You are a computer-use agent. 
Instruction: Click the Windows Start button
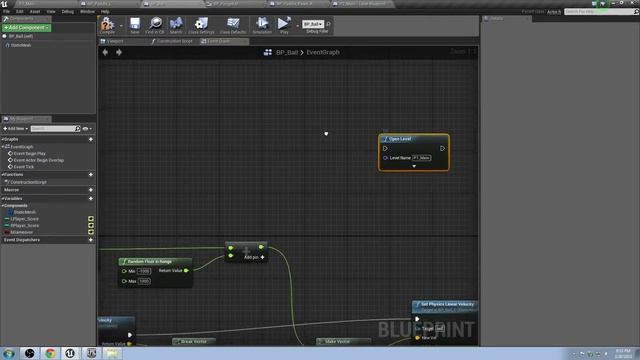coord(9,353)
